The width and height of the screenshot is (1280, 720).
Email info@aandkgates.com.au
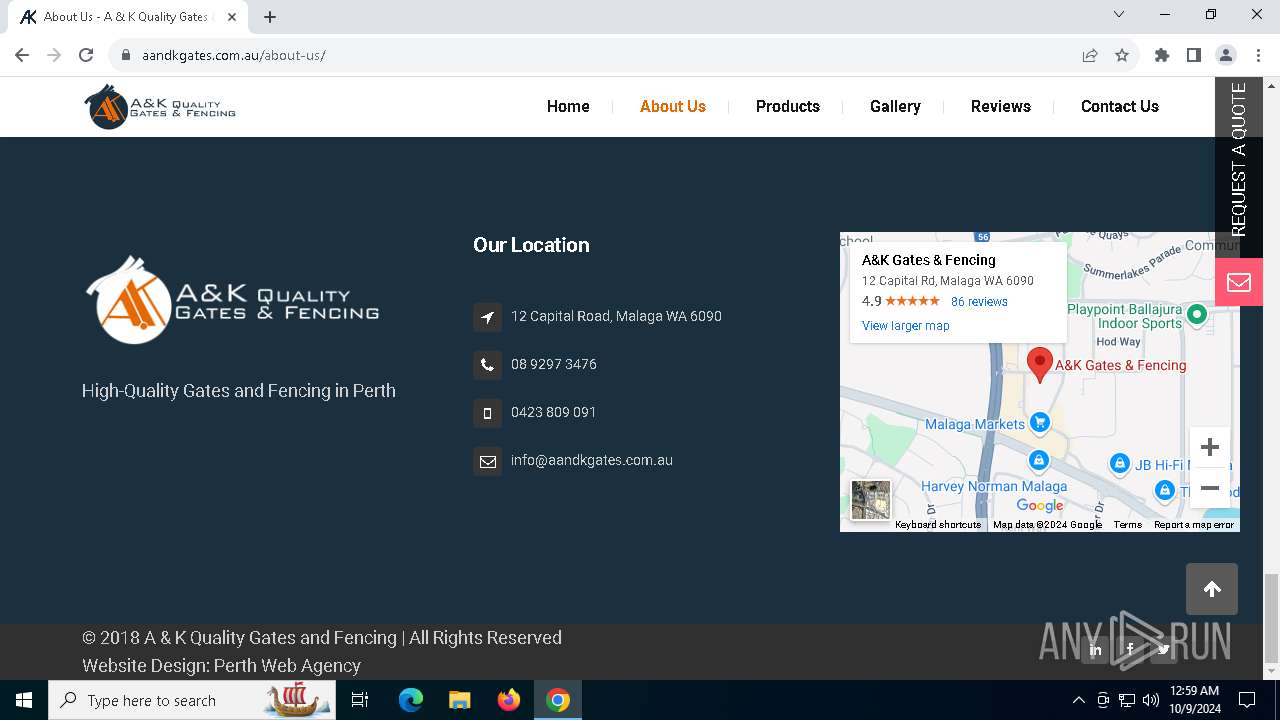[x=592, y=460]
